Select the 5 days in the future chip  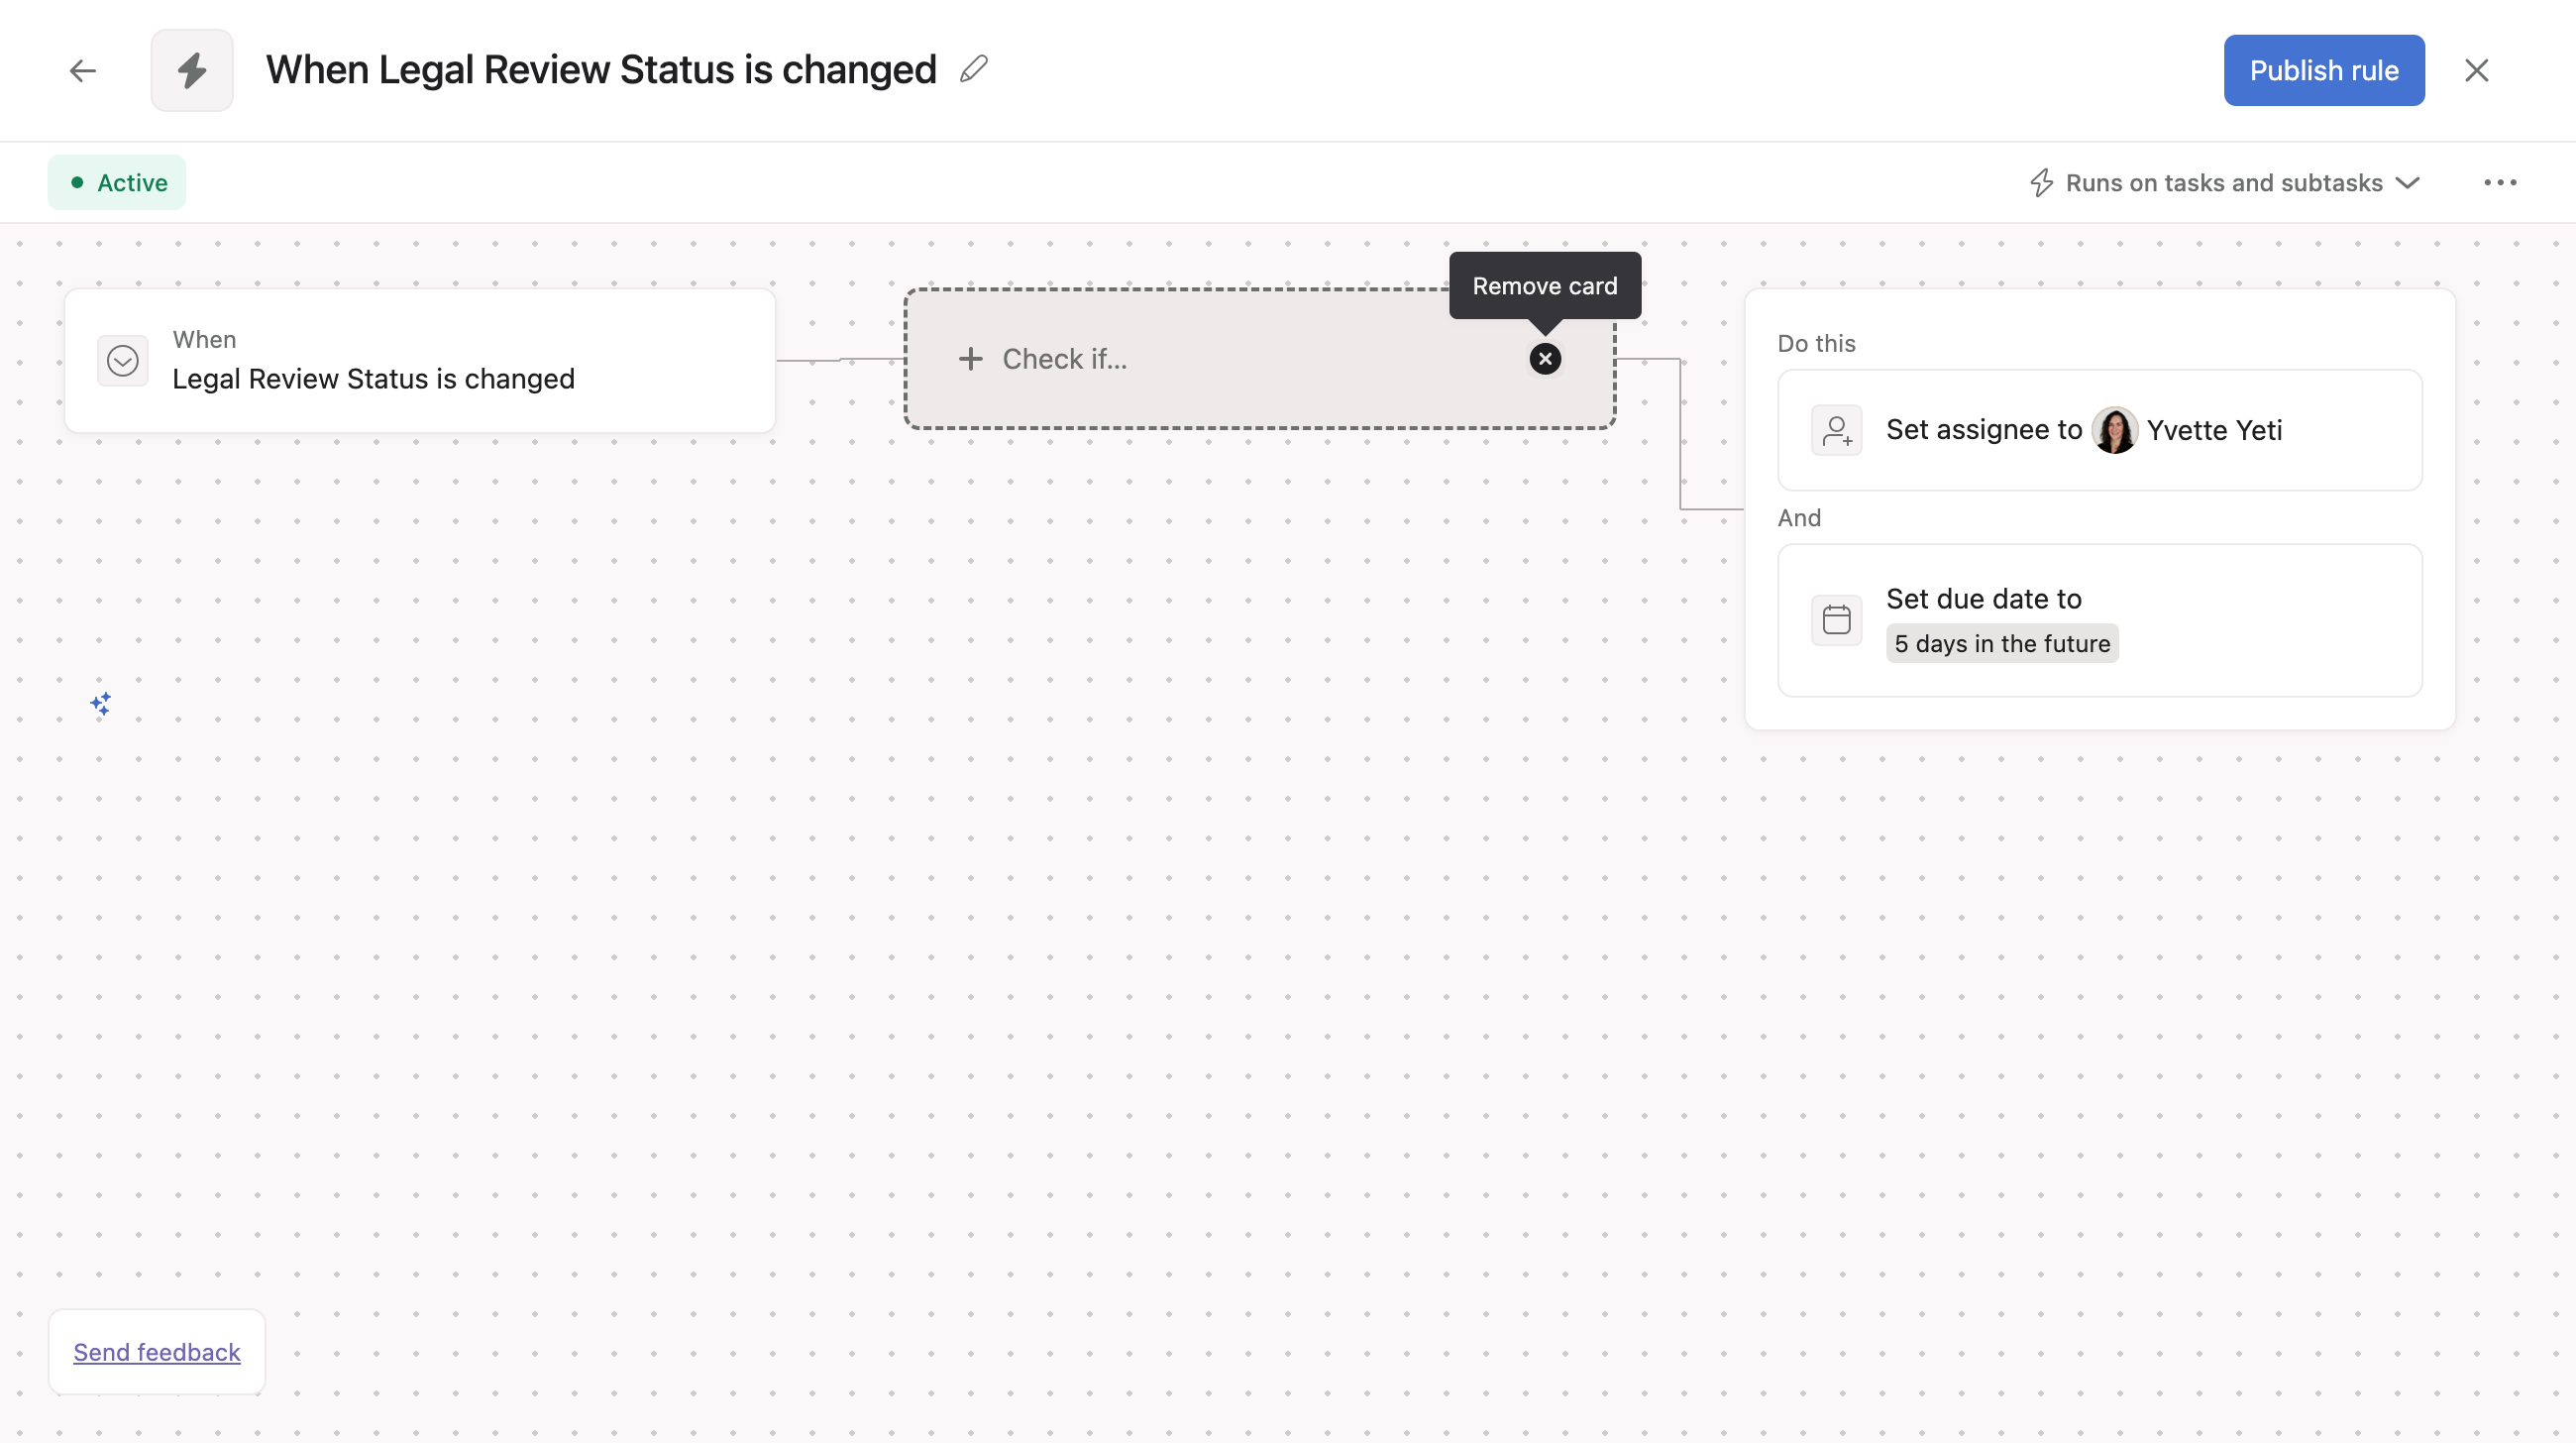(2002, 644)
